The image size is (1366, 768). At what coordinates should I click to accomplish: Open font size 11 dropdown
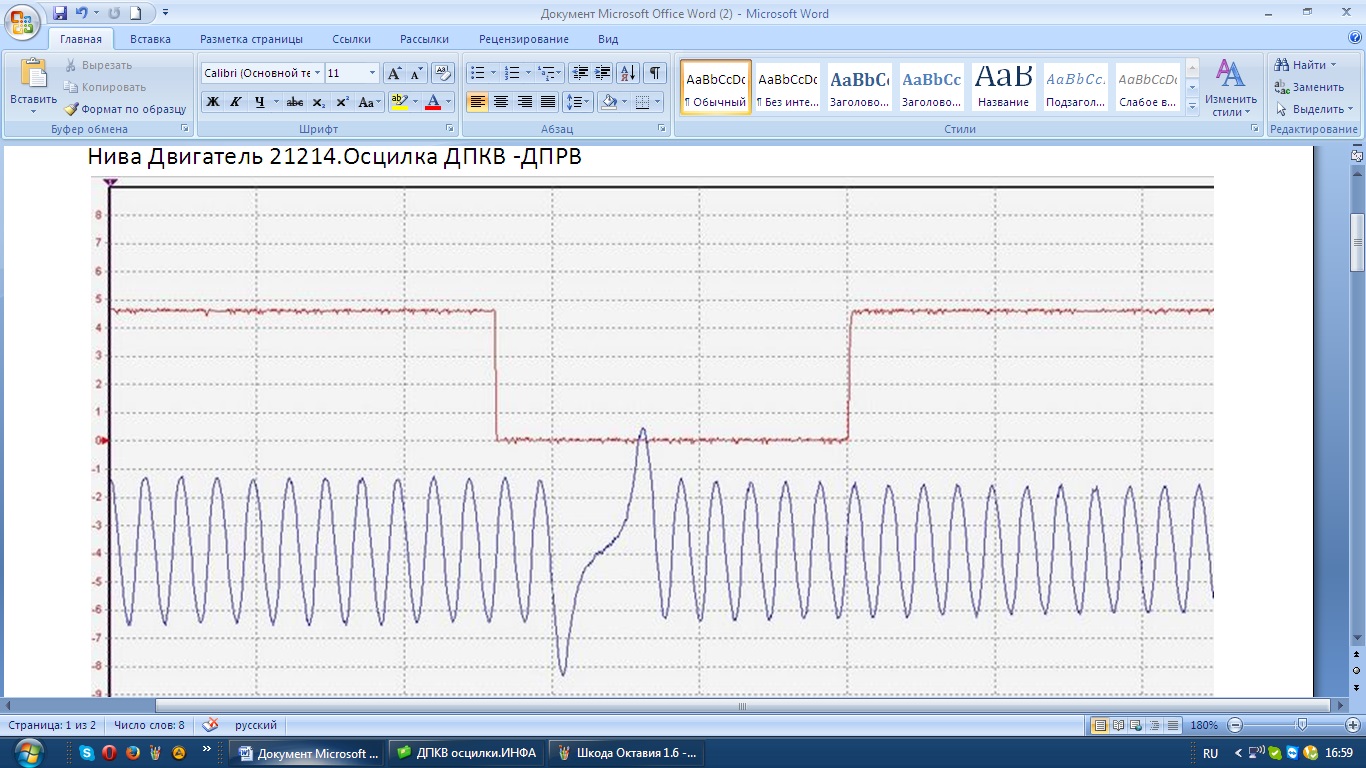[x=373, y=73]
